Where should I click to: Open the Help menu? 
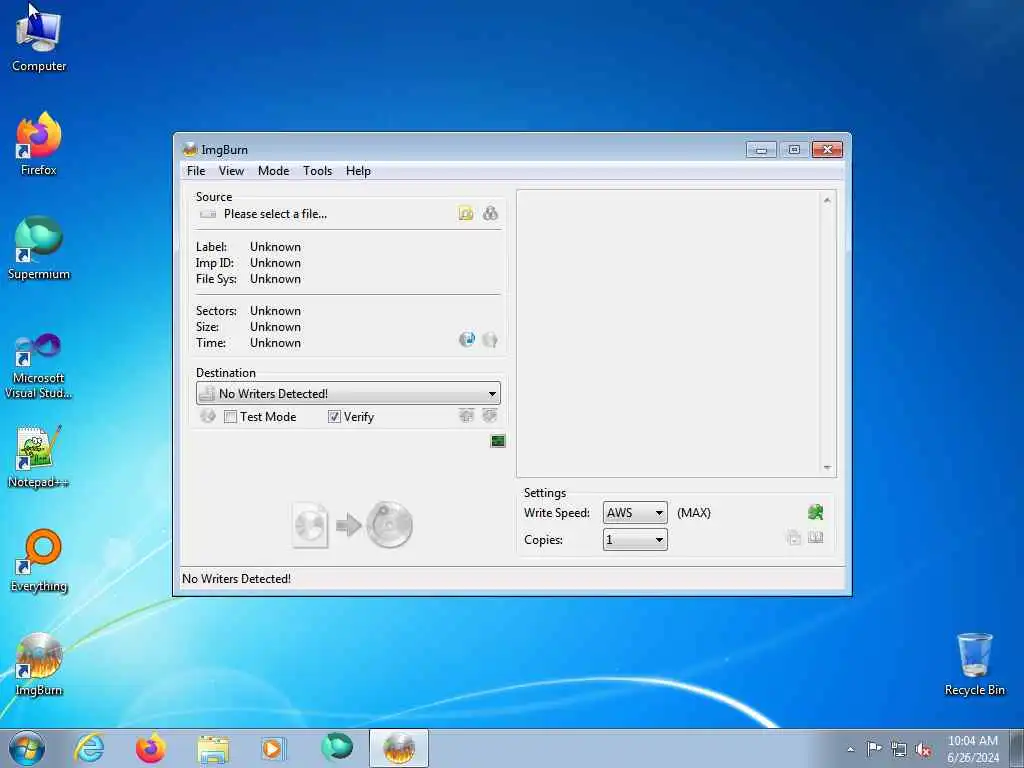coord(359,170)
